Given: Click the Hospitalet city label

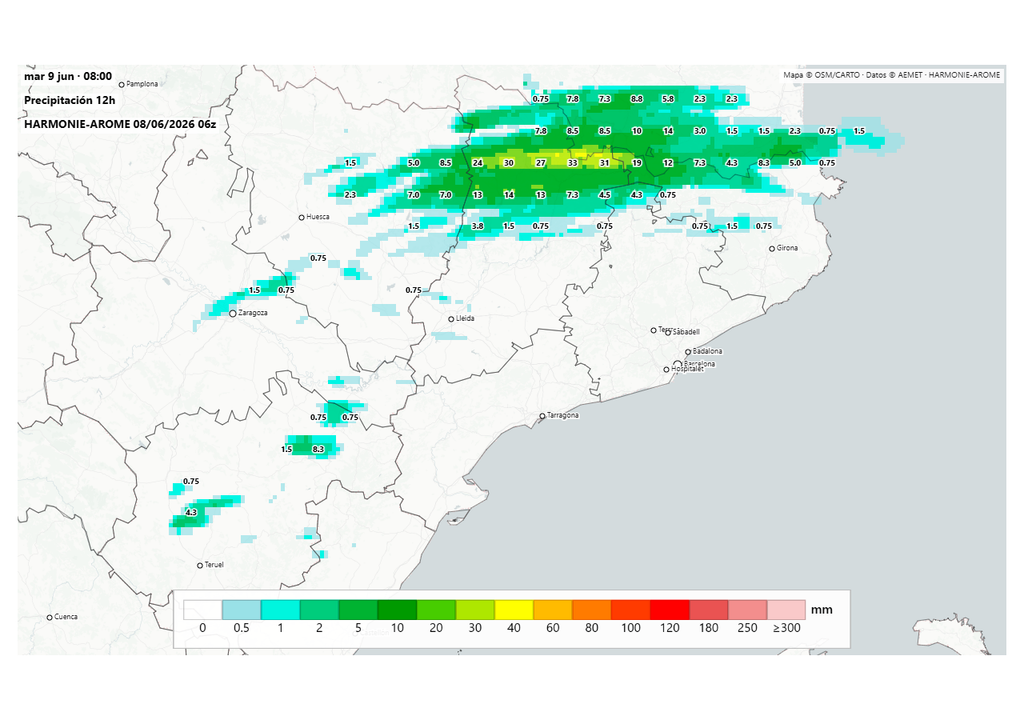Looking at the screenshot, I should [688, 370].
